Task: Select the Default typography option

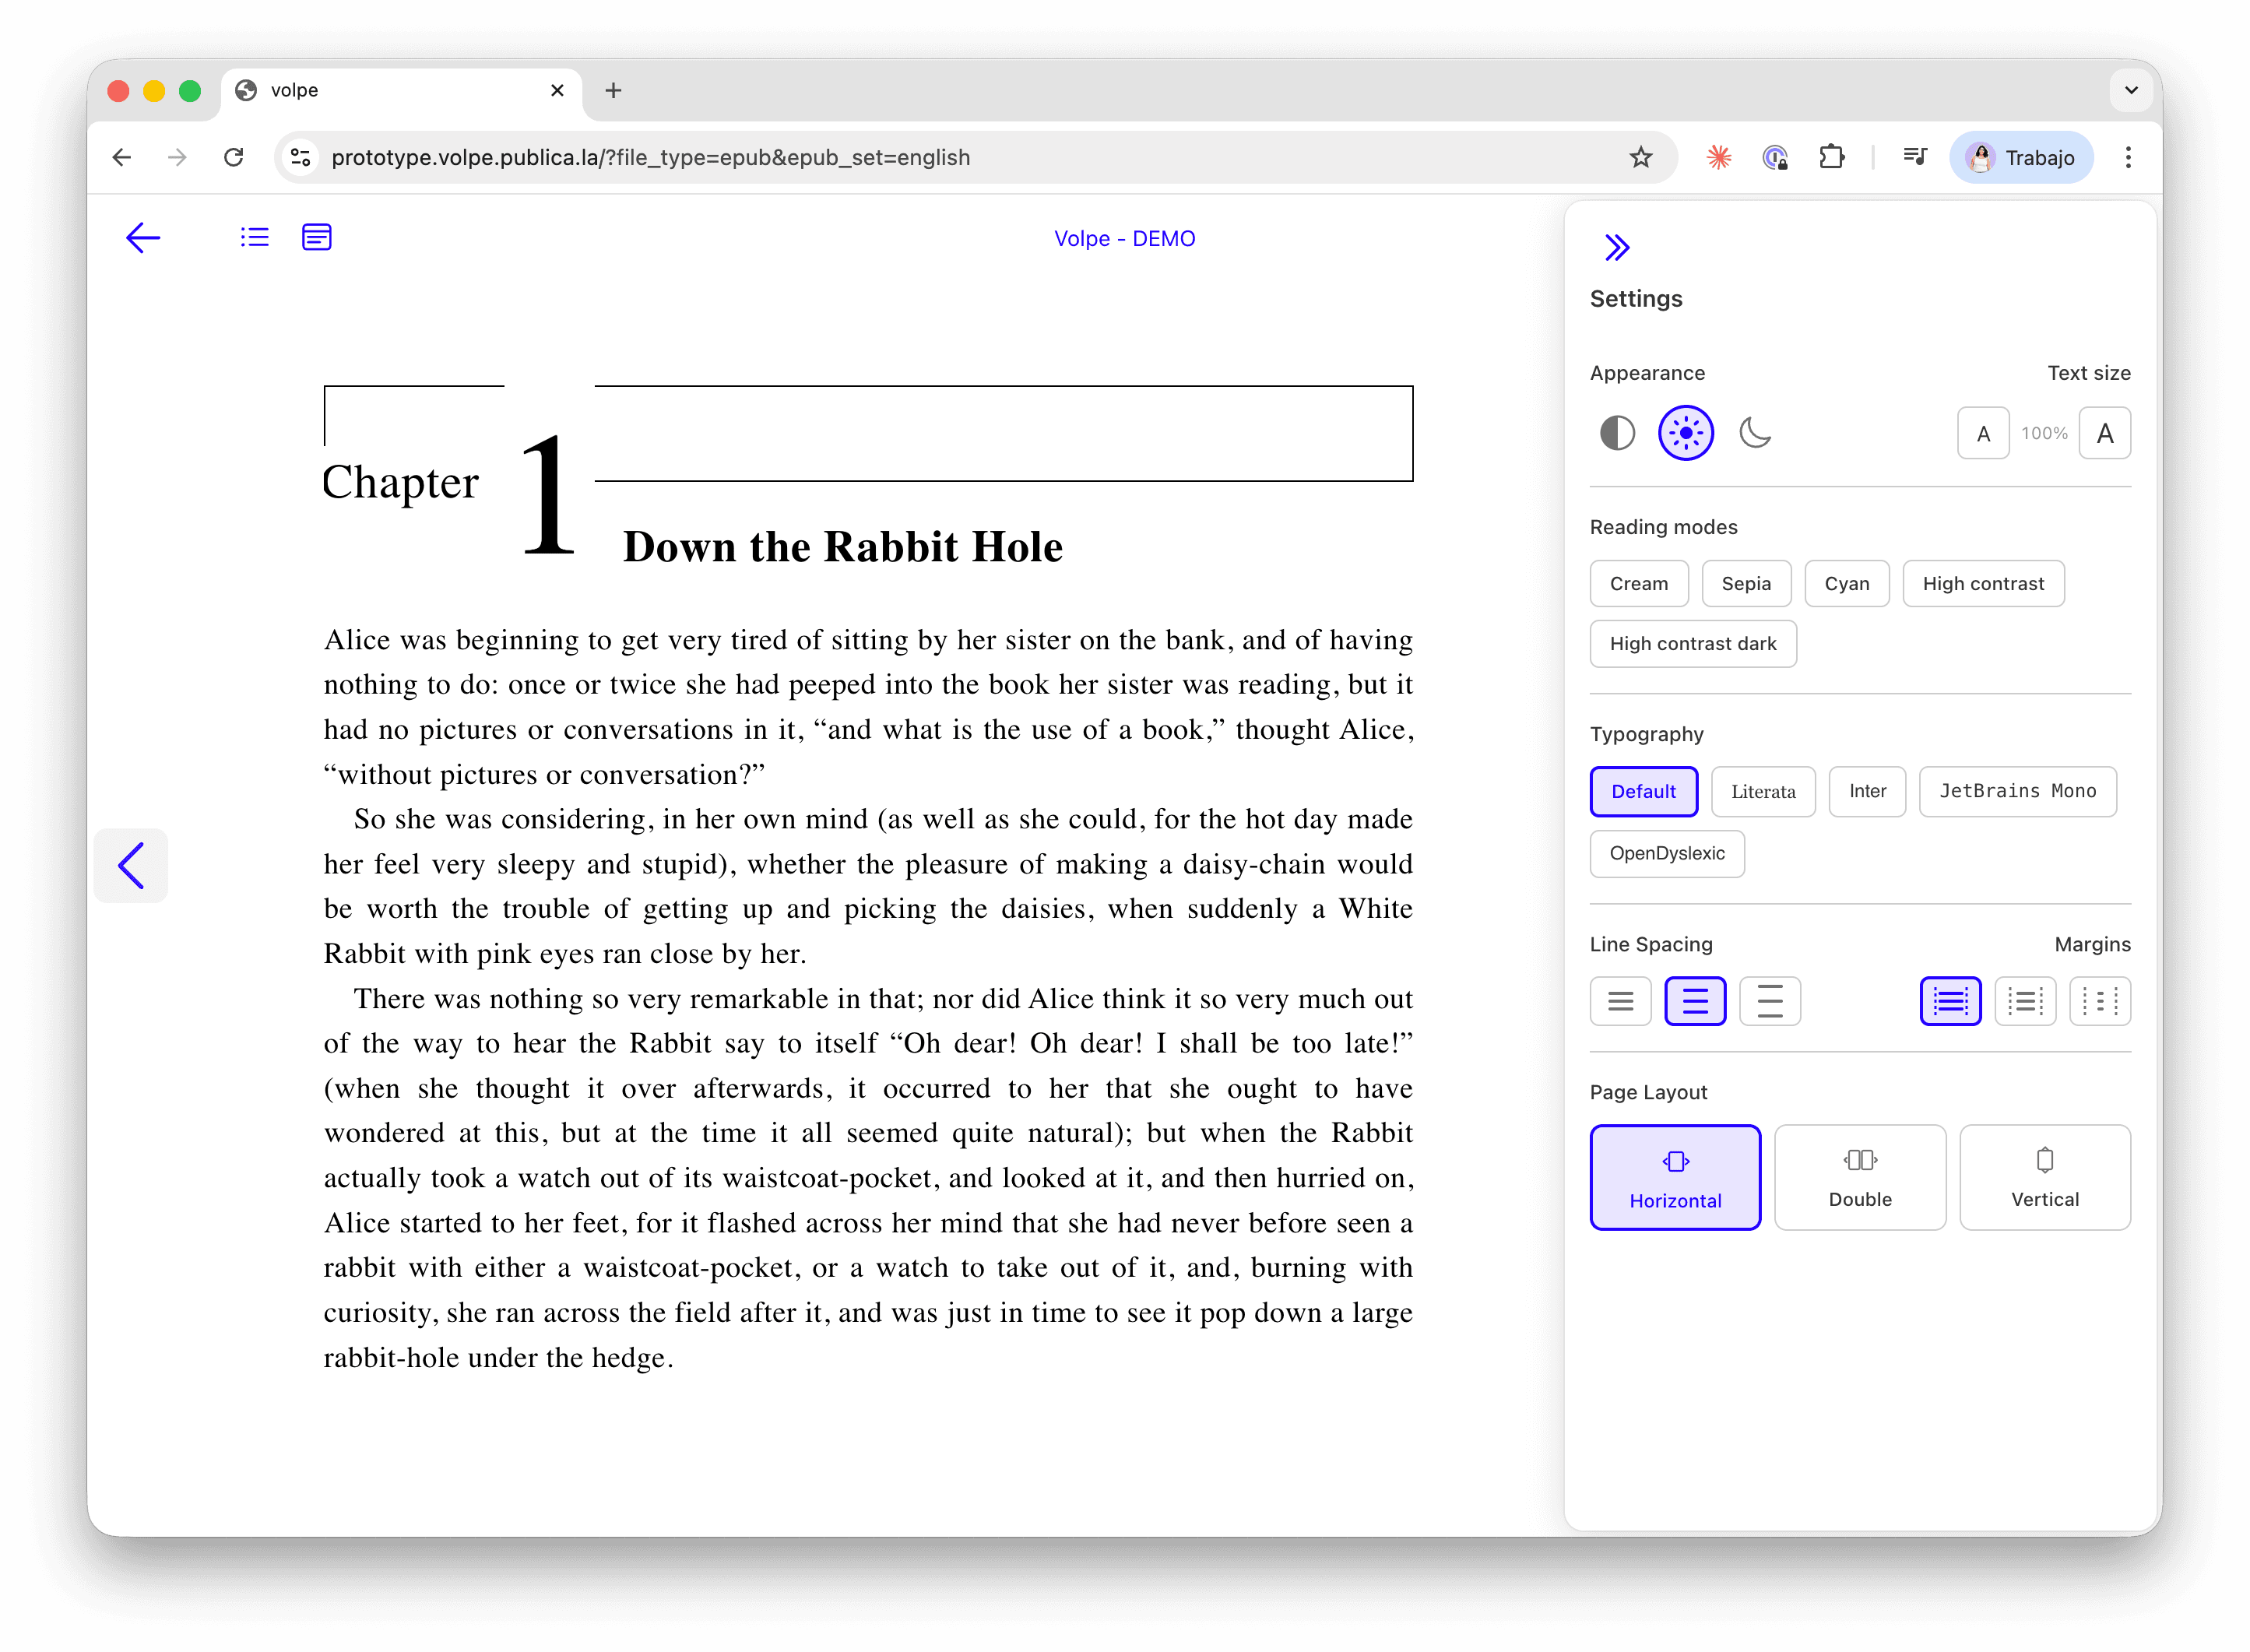Action: point(1643,791)
